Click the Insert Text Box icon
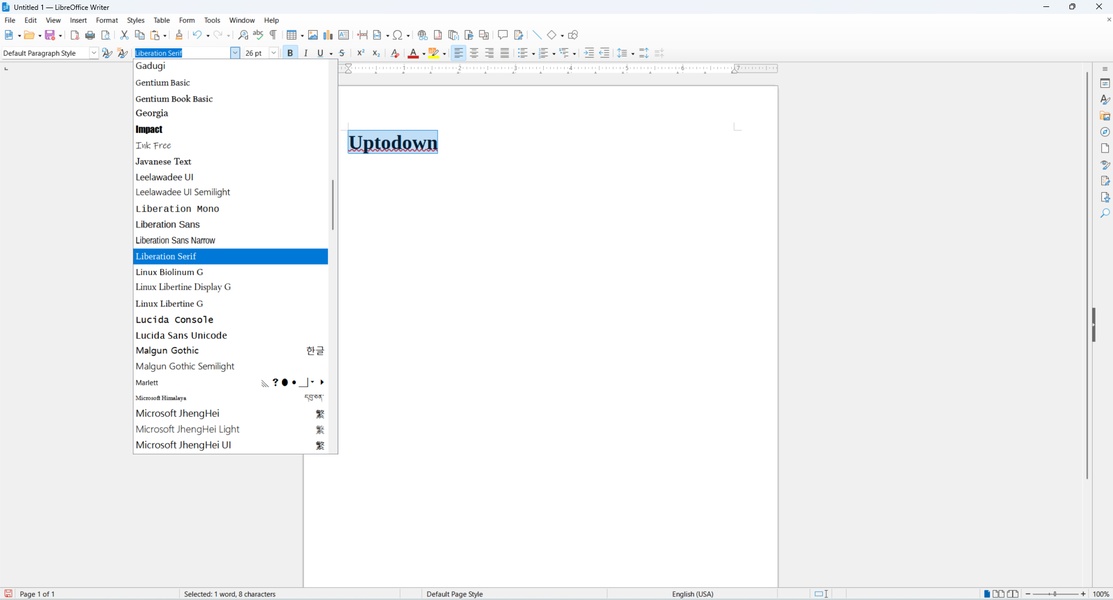Screen dimensions: 1113x600 coord(344,35)
